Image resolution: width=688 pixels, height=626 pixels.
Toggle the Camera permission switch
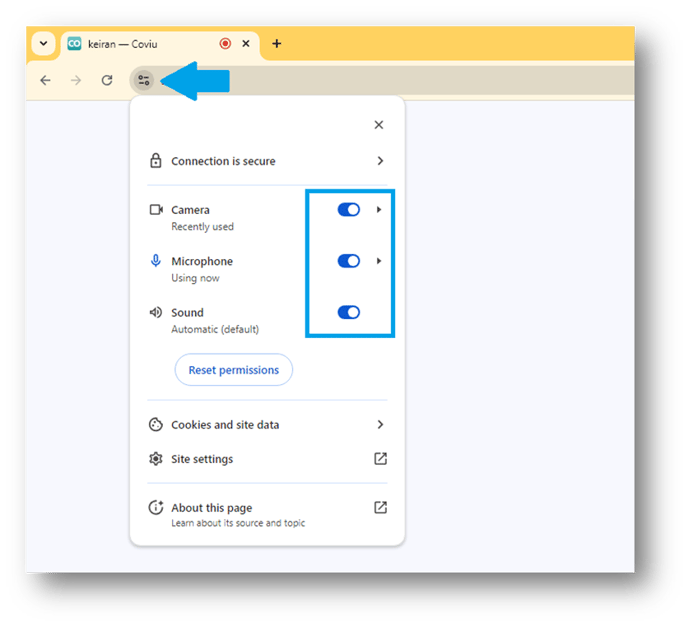pyautogui.click(x=349, y=210)
